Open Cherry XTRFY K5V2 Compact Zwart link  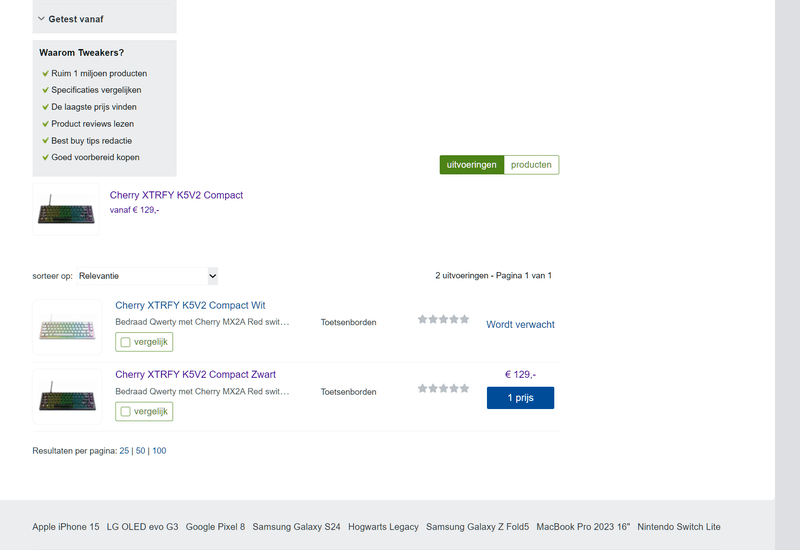click(195, 374)
